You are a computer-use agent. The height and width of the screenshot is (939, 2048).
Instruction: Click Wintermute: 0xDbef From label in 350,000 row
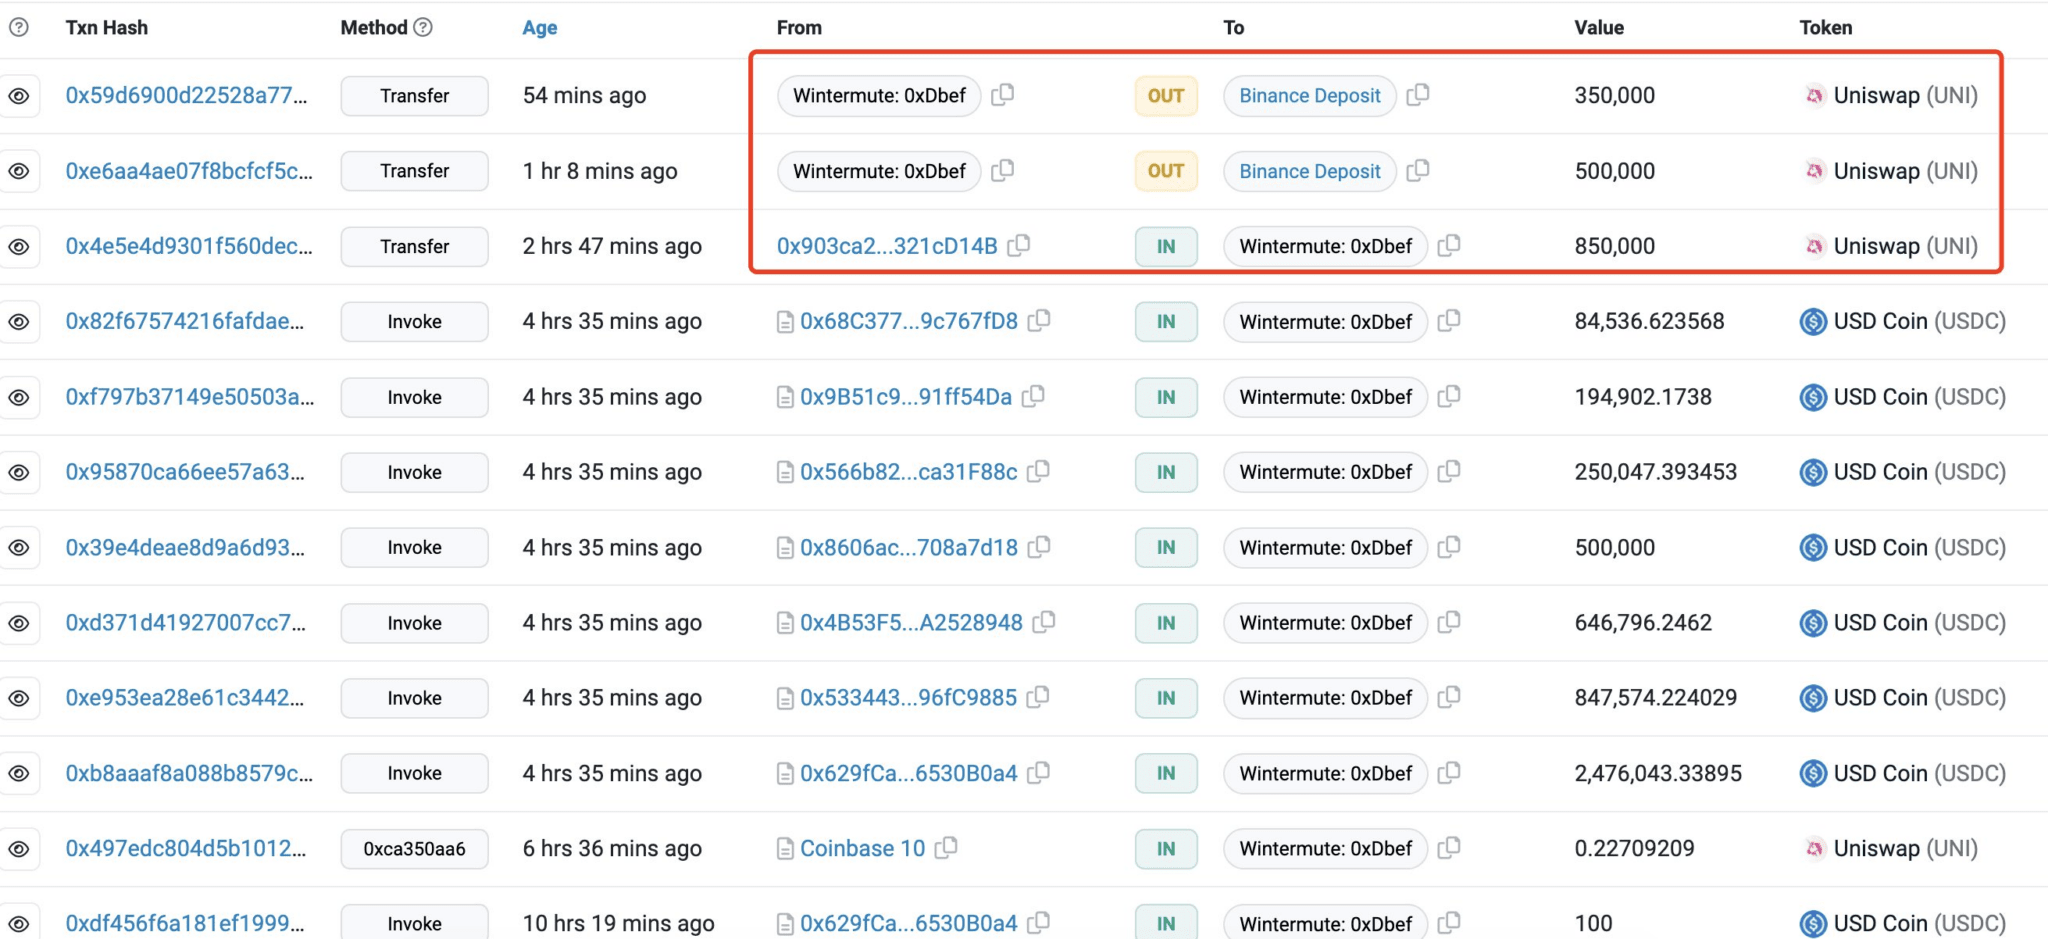[x=879, y=96]
